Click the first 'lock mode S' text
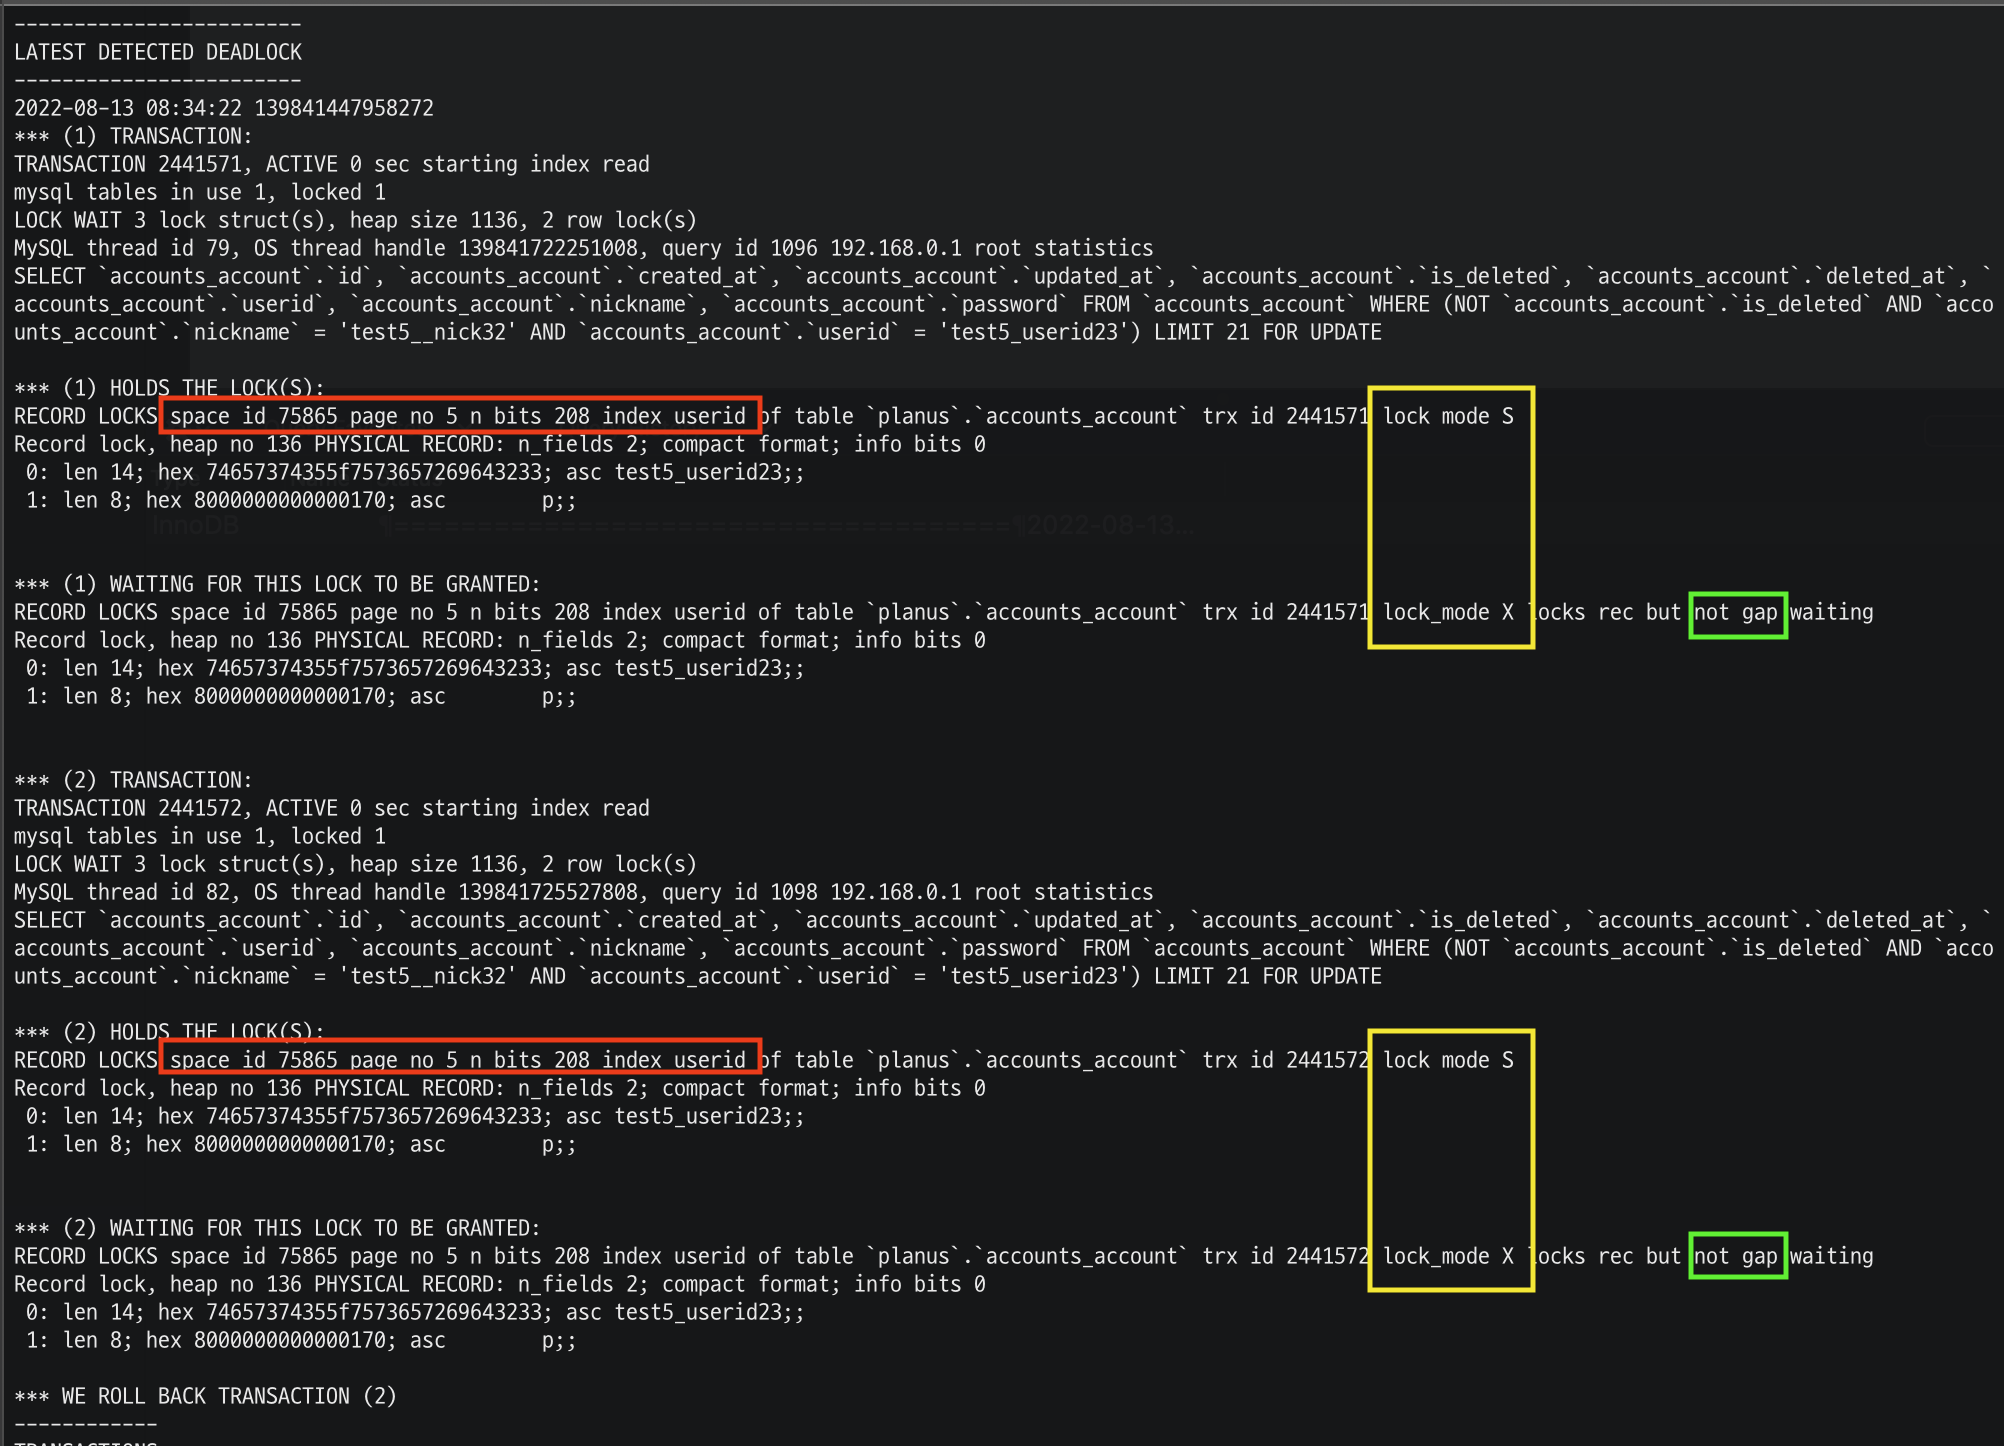Screen dimensions: 2004x1446 click(x=1448, y=416)
